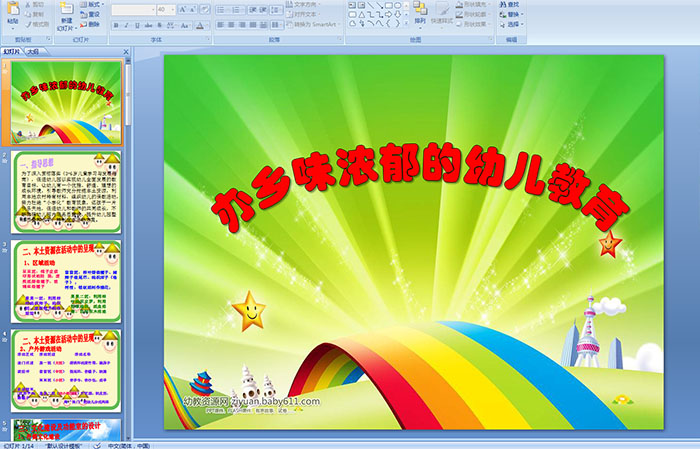This screenshot has height=449, width=700.
Task: Toggle Justify paragraph alignment
Action: pyautogui.click(x=253, y=25)
